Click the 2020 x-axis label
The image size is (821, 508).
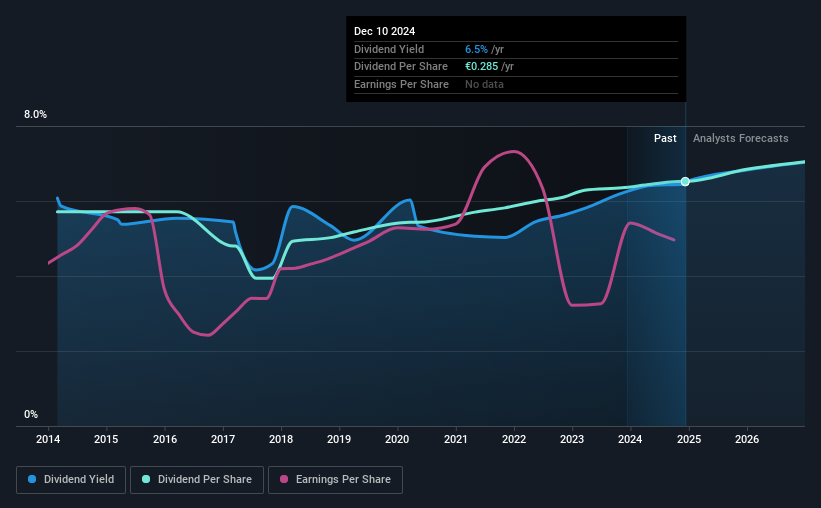397,439
